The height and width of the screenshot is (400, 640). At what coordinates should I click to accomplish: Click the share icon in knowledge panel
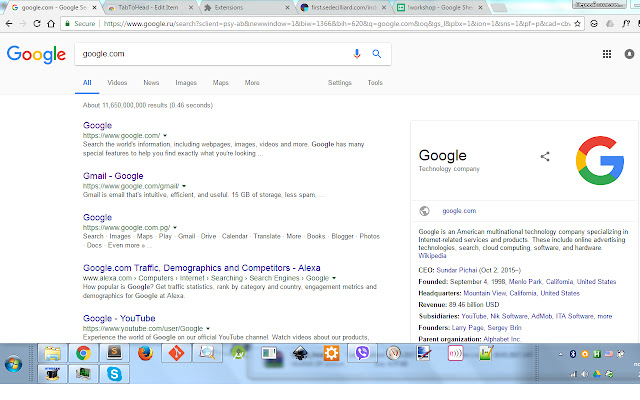pos(545,156)
